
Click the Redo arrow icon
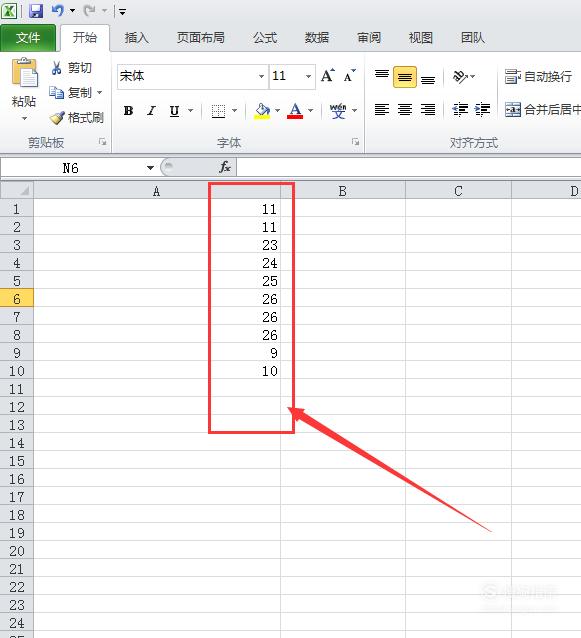click(90, 10)
